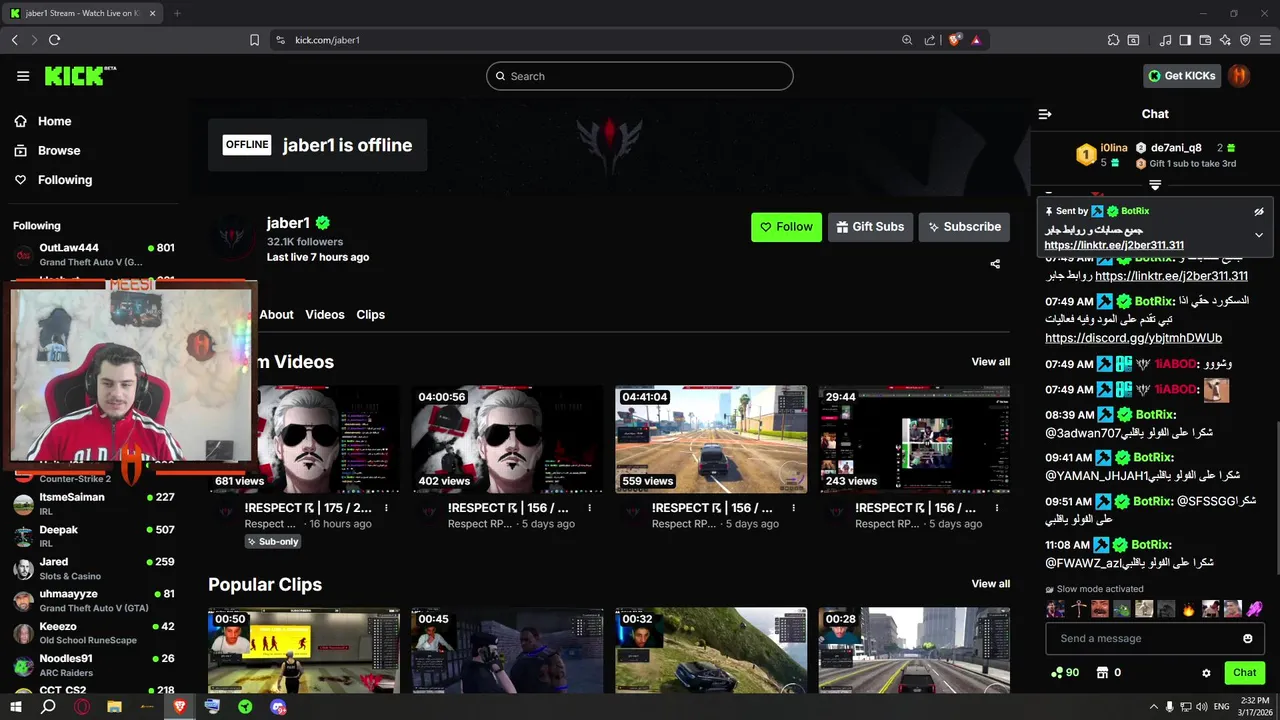Image resolution: width=1280 pixels, height=720 pixels.
Task: Insert the fire emote
Action: coord(1188,608)
